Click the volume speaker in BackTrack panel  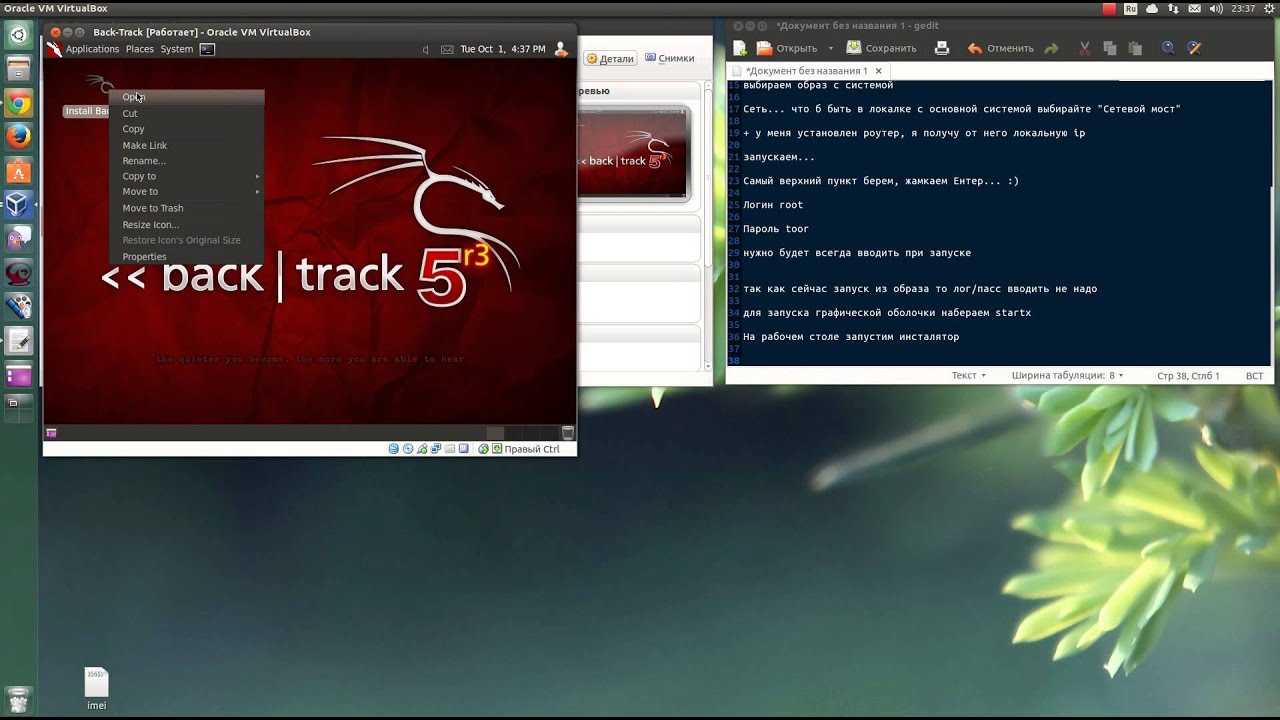(426, 49)
